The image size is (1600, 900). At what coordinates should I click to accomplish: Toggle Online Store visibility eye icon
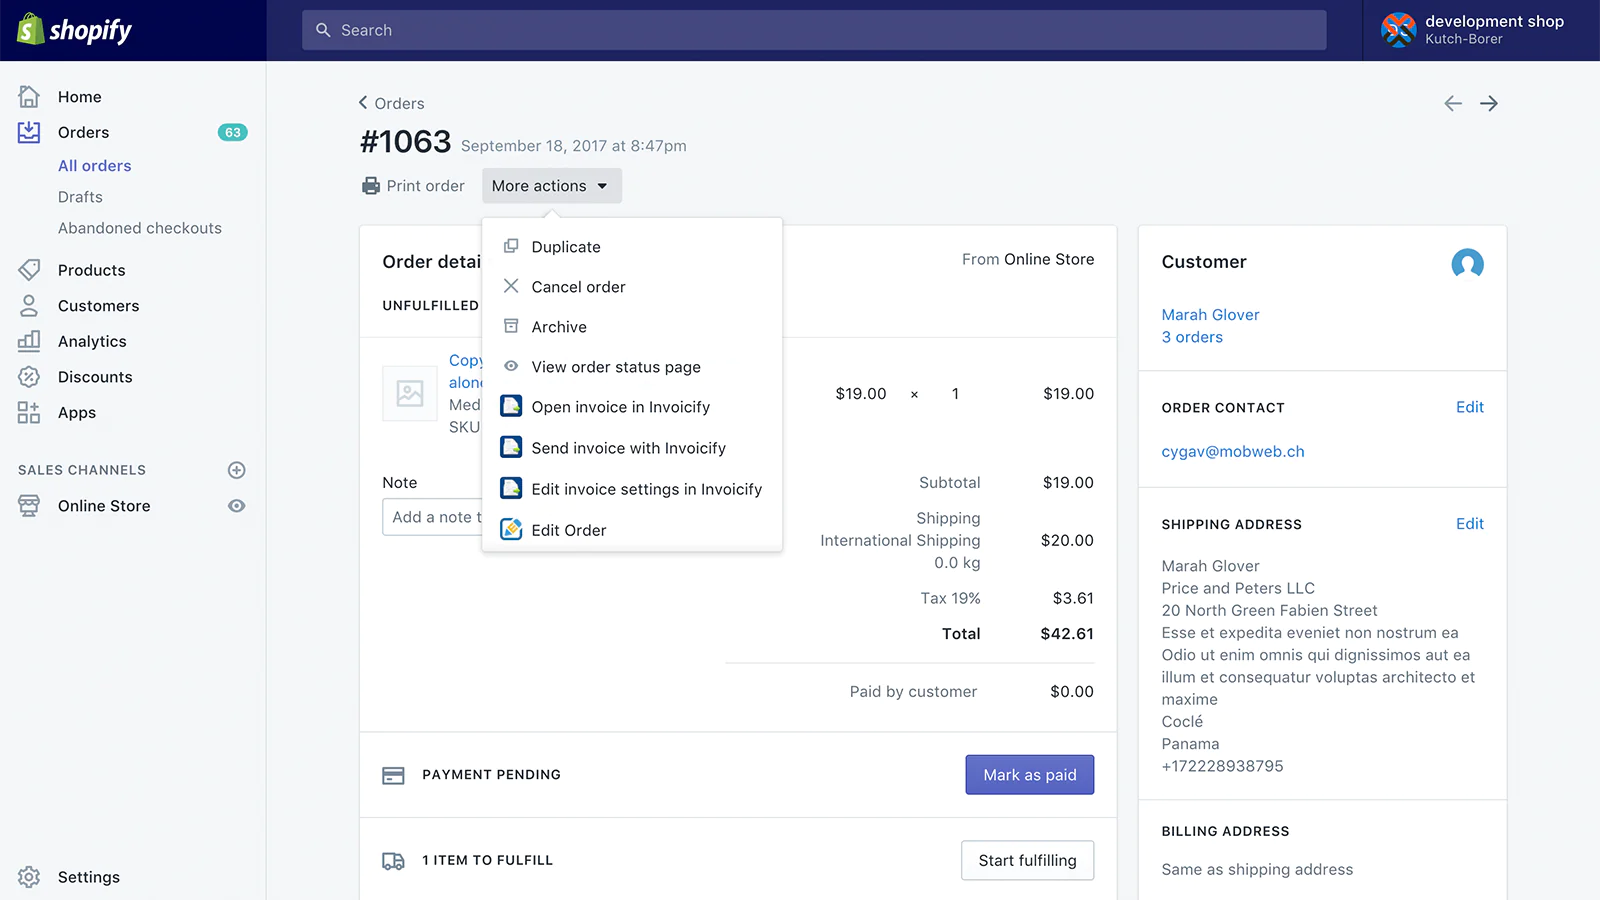tap(237, 506)
